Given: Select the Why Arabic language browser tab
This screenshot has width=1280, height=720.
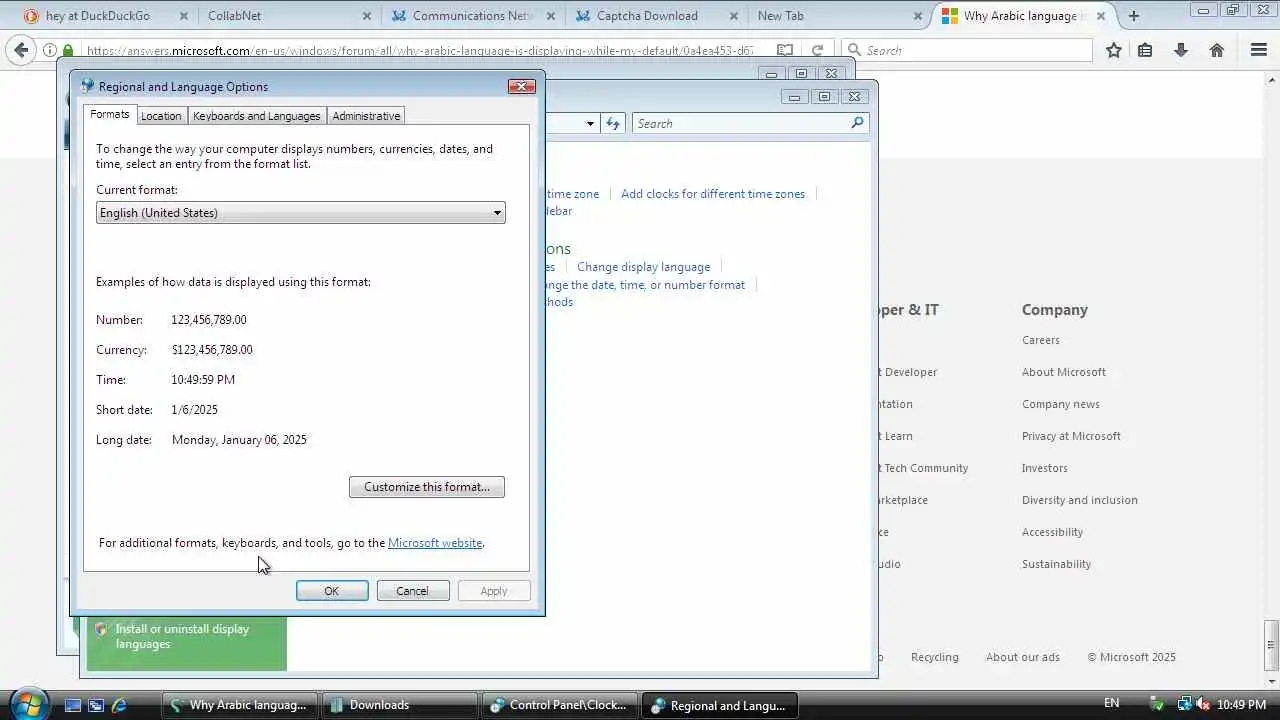Looking at the screenshot, I should [x=1019, y=16].
